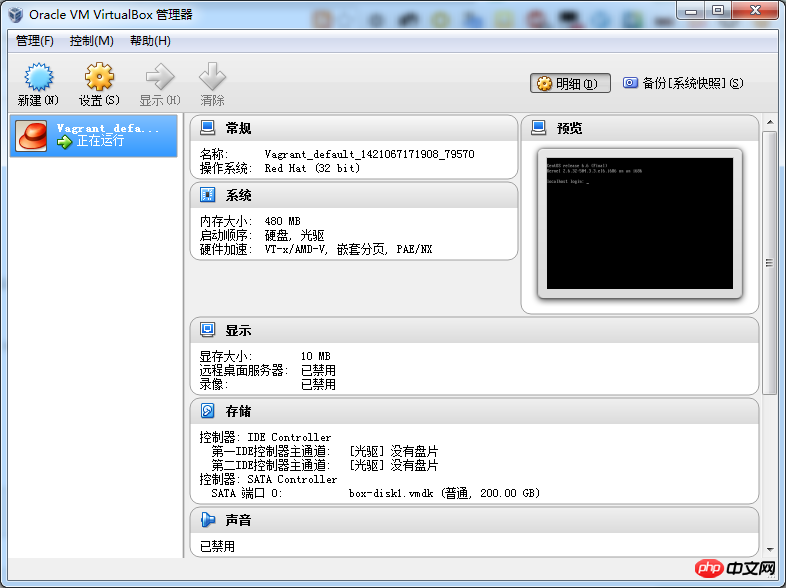The width and height of the screenshot is (786, 588).
Task: Toggle the 明细(D) details view button
Action: coord(570,84)
